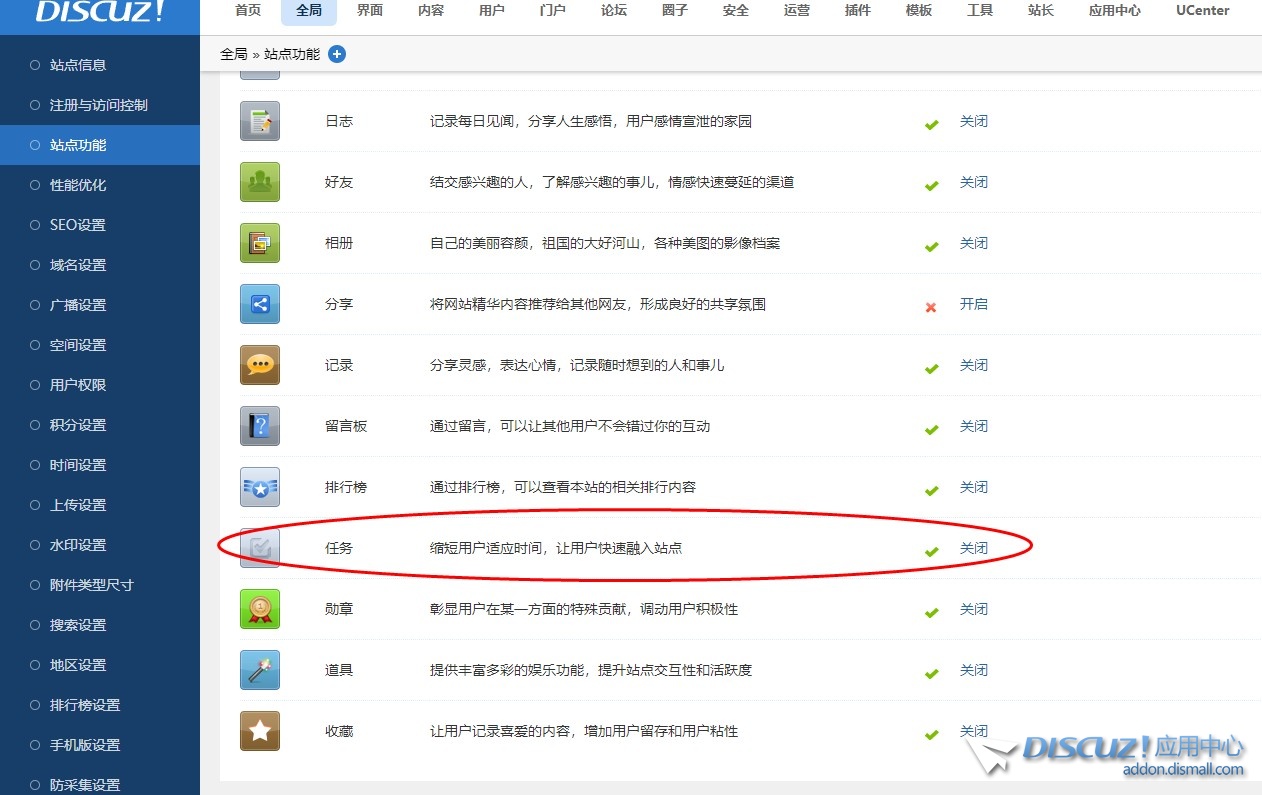Viewport: 1262px width, 795px height.
Task: Turn off 日志 feature using 关闭
Action: pos(973,121)
